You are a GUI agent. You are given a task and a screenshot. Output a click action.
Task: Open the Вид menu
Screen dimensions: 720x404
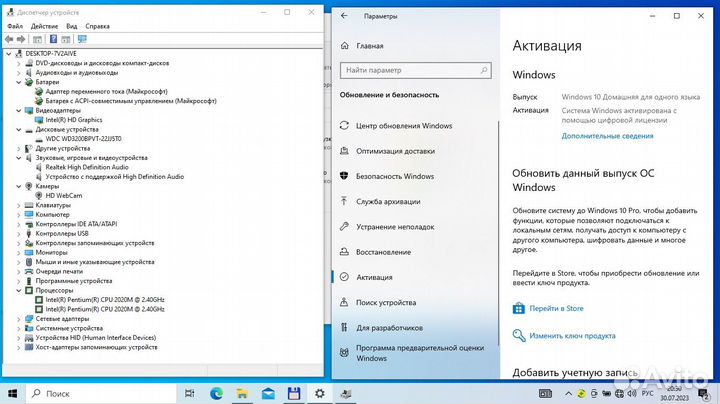[x=71, y=25]
